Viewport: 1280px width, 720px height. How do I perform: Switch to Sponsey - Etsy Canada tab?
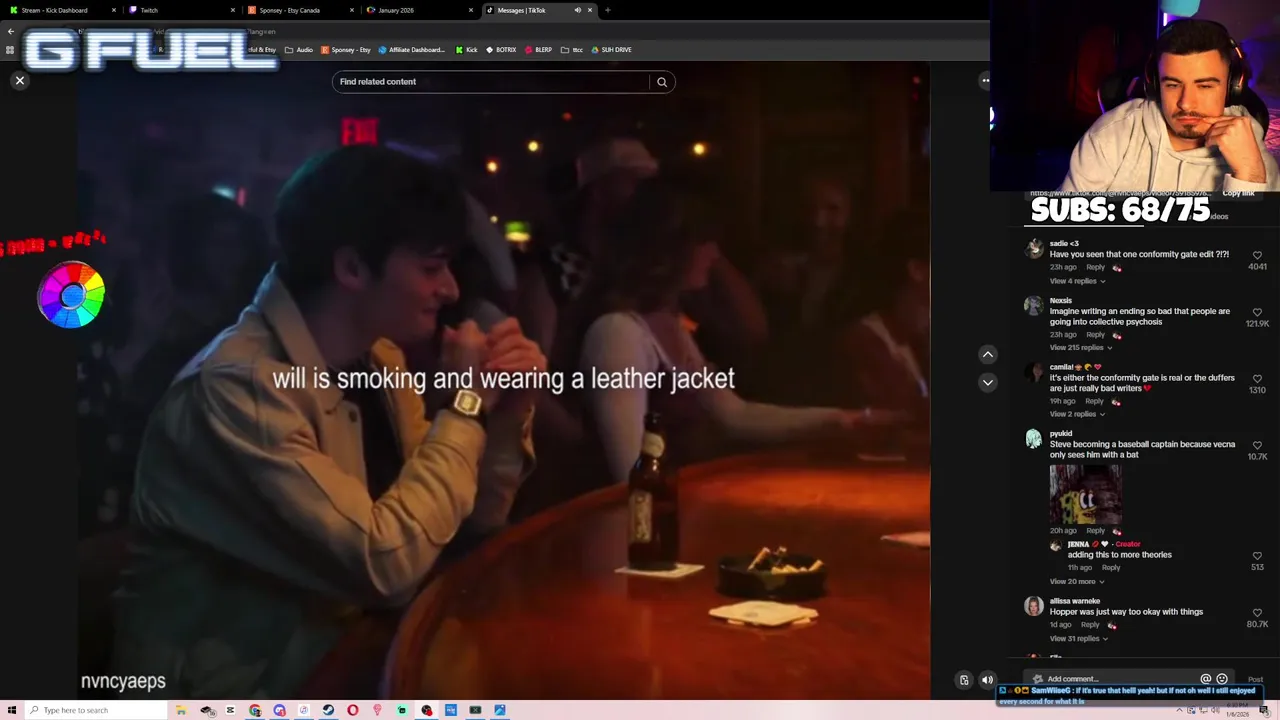click(299, 10)
